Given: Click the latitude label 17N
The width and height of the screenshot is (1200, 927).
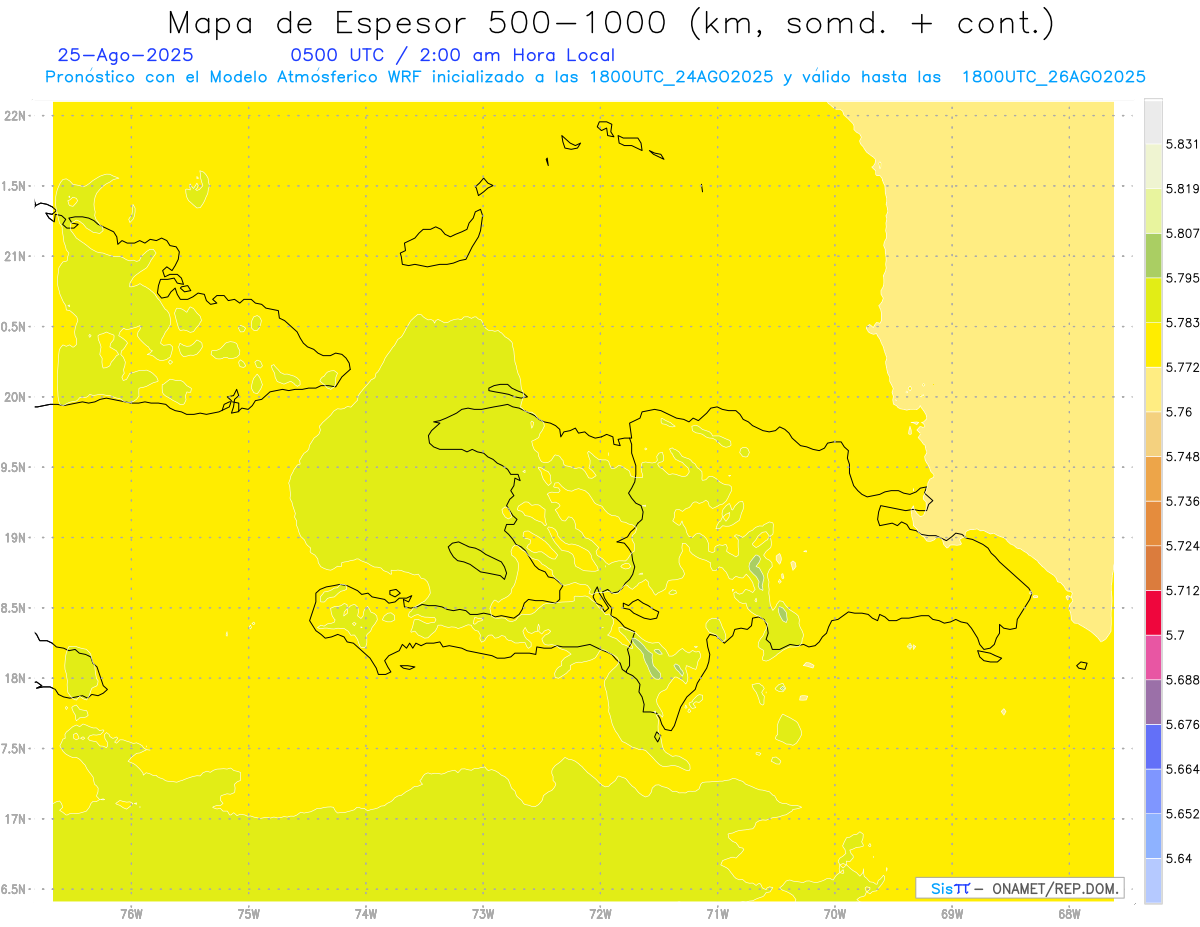Looking at the screenshot, I should point(14,819).
